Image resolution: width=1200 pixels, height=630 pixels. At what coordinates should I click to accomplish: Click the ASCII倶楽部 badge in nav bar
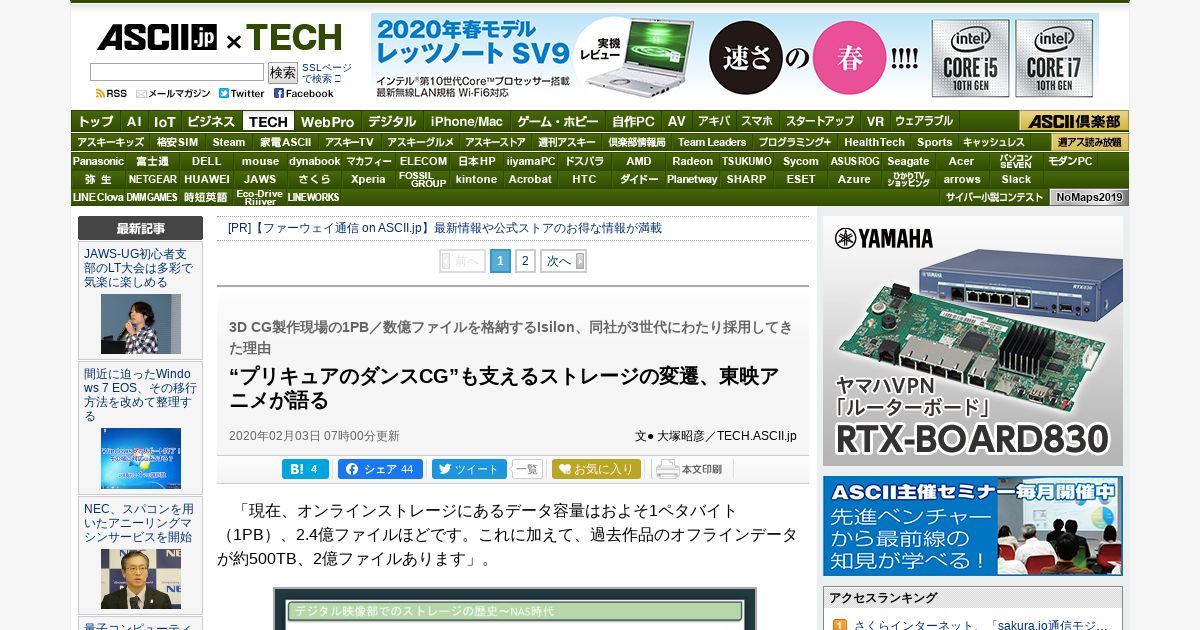coord(1073,121)
